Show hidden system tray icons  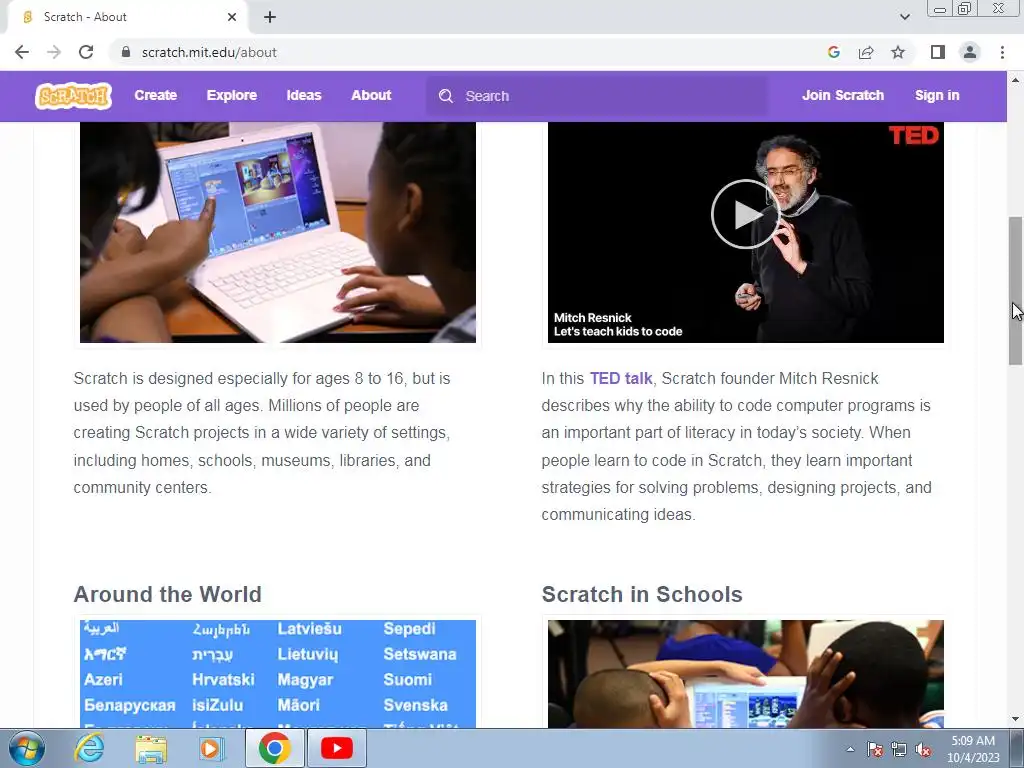coord(850,749)
